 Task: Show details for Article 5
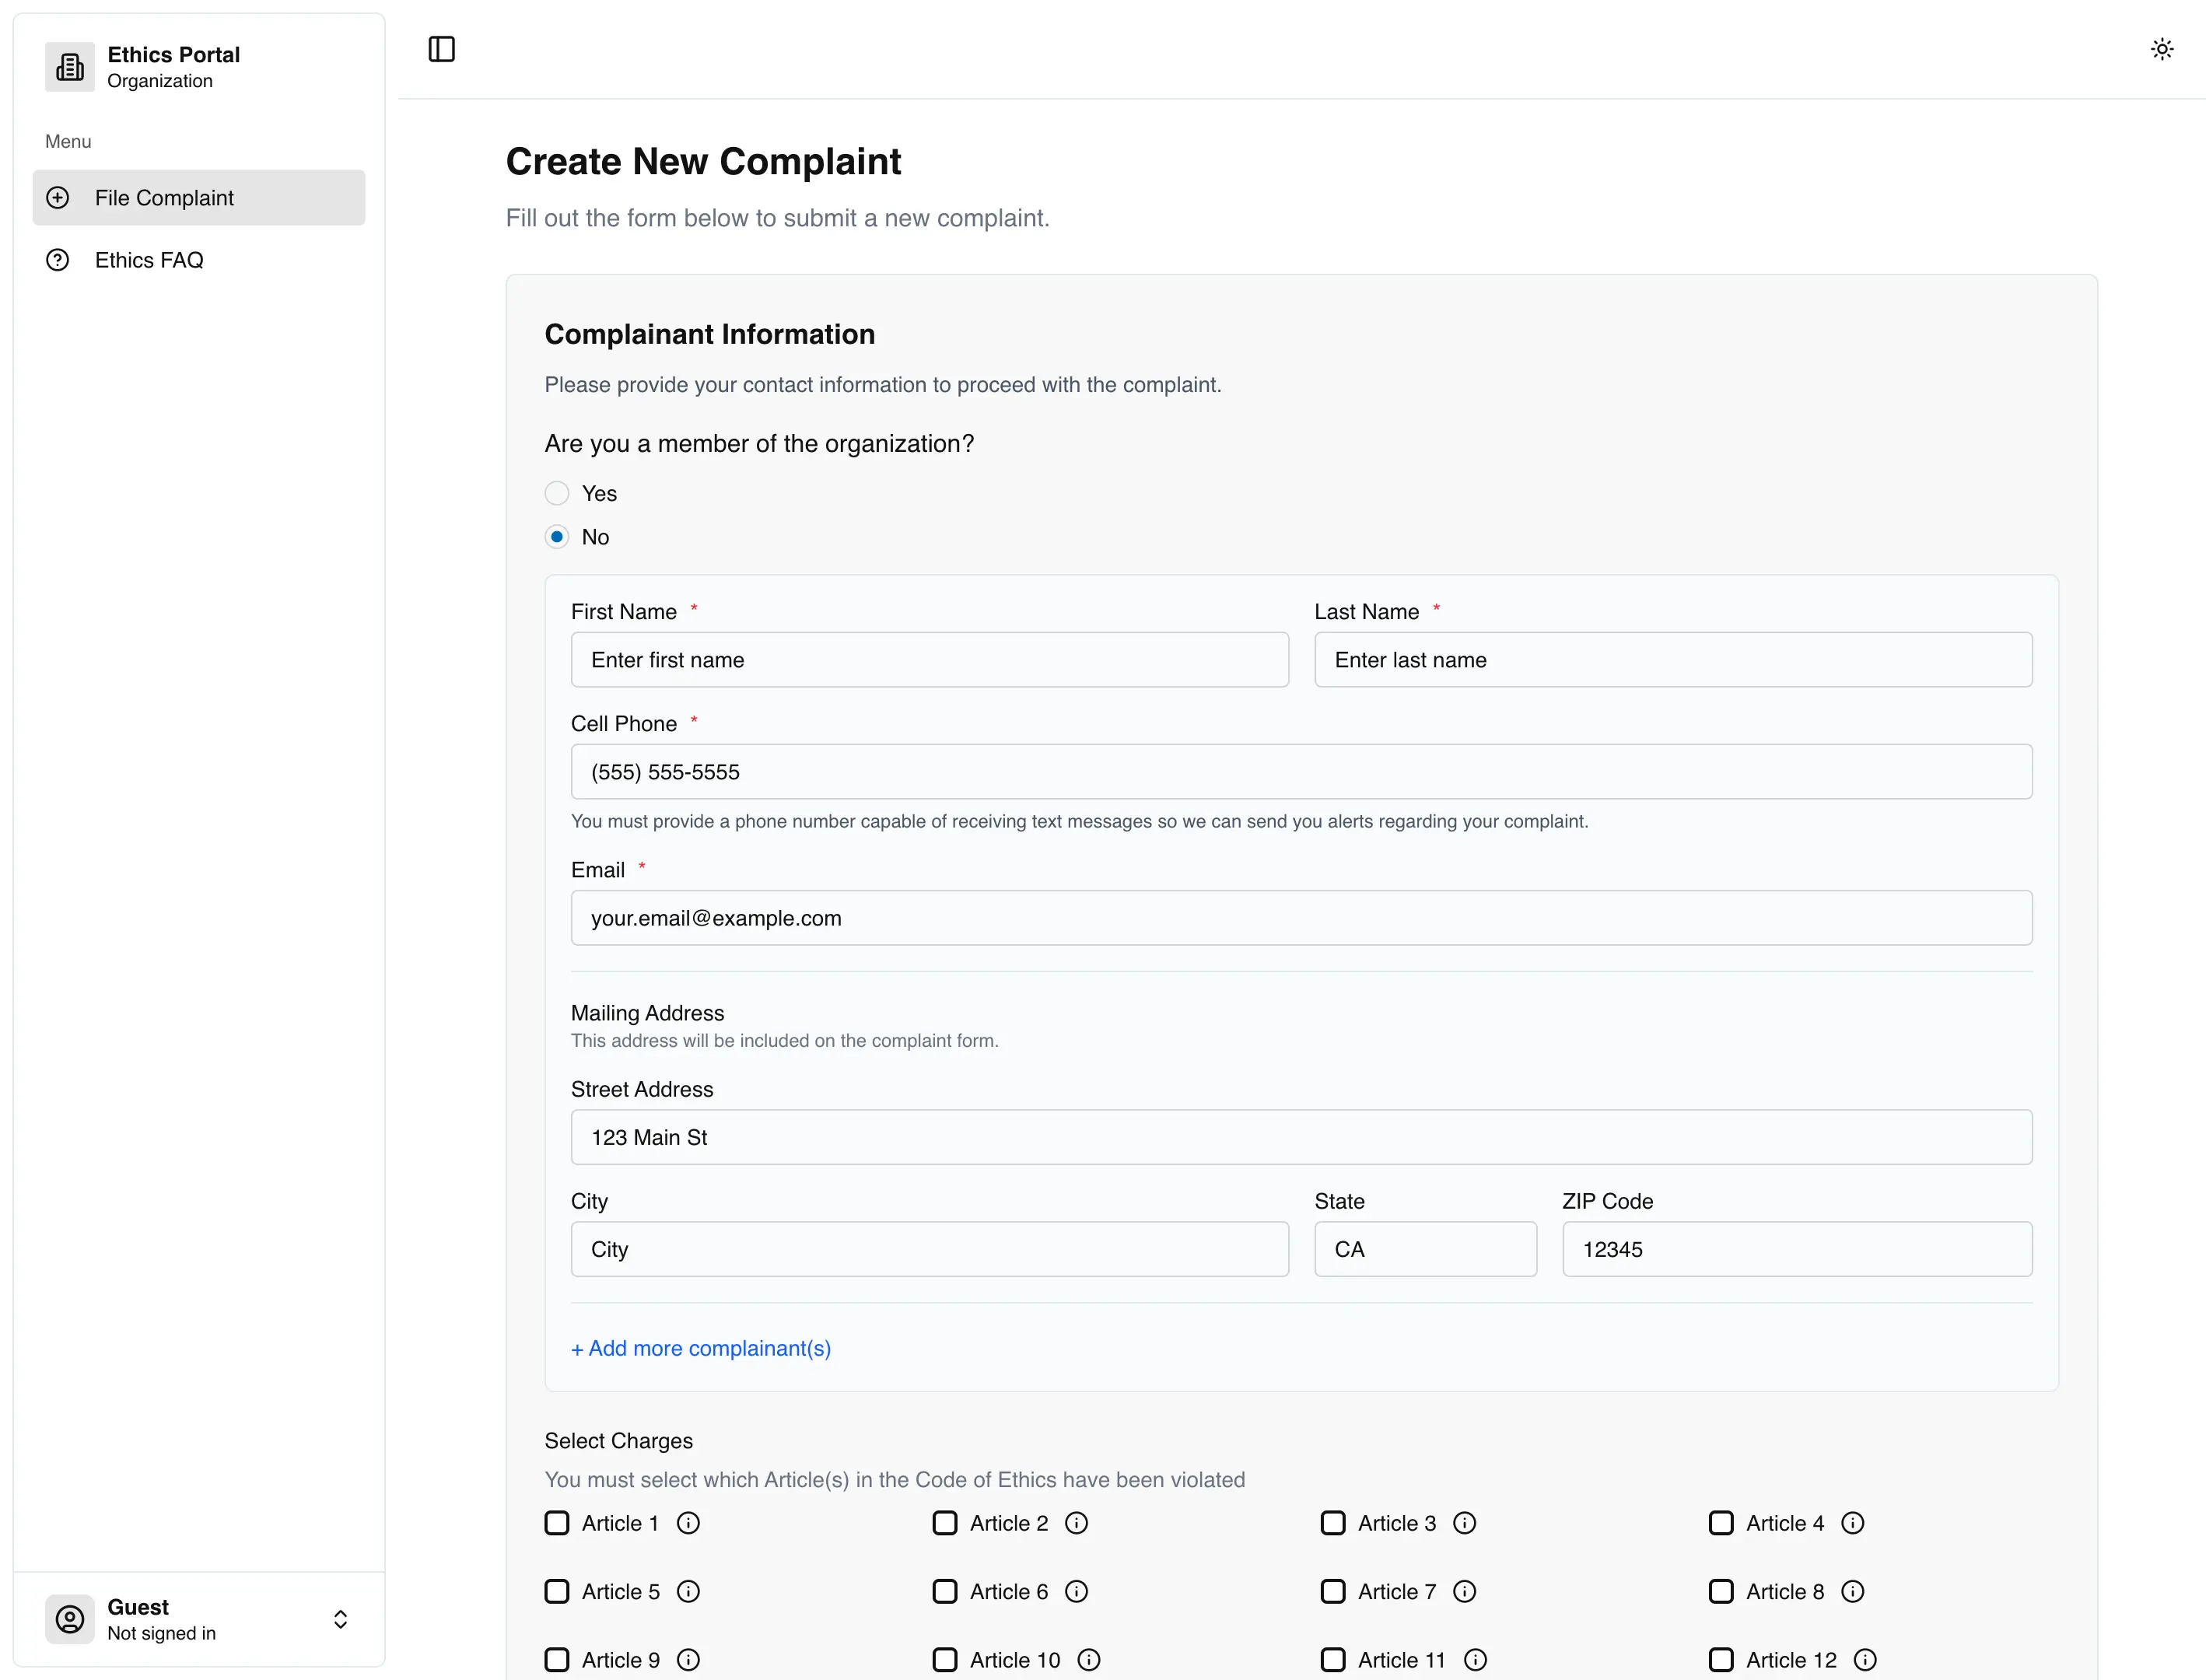688,1591
